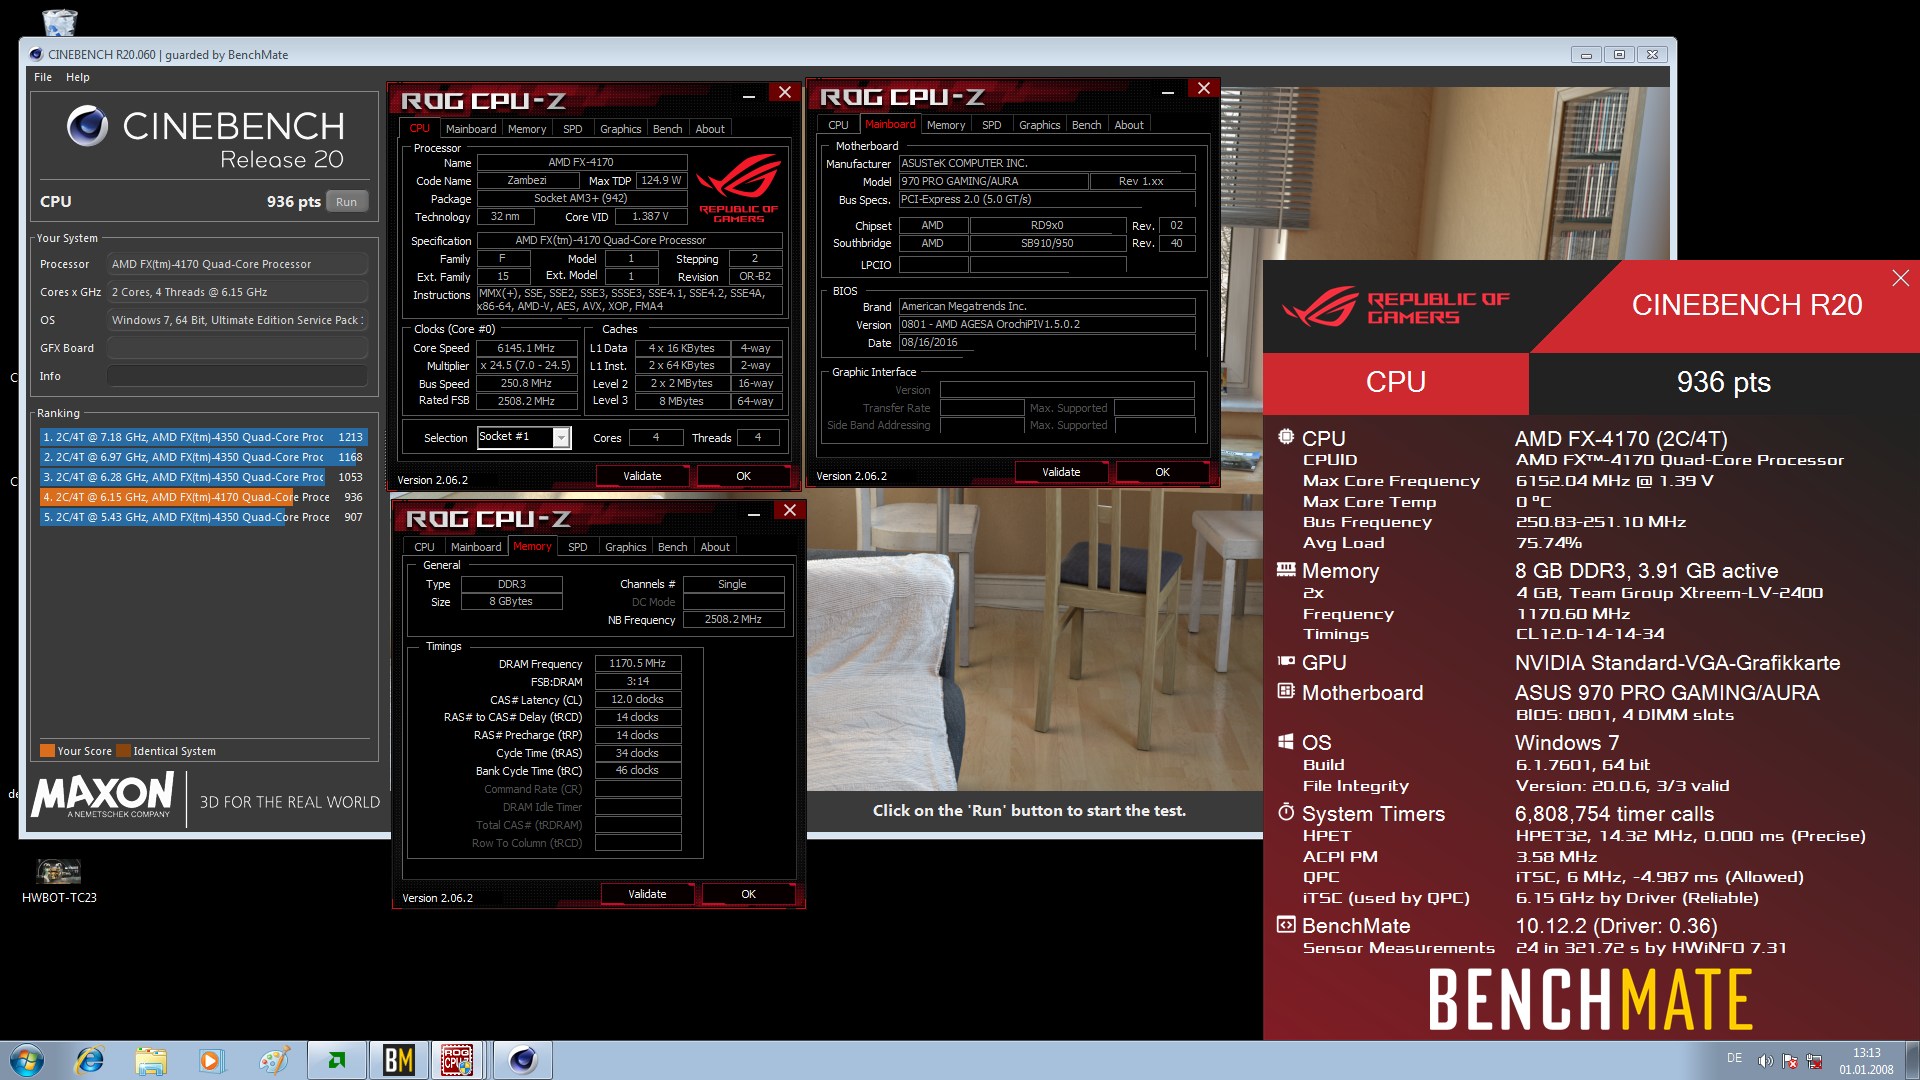Select SPD tab in top-left CPU-Z window
This screenshot has width=1920, height=1080.
[x=572, y=129]
